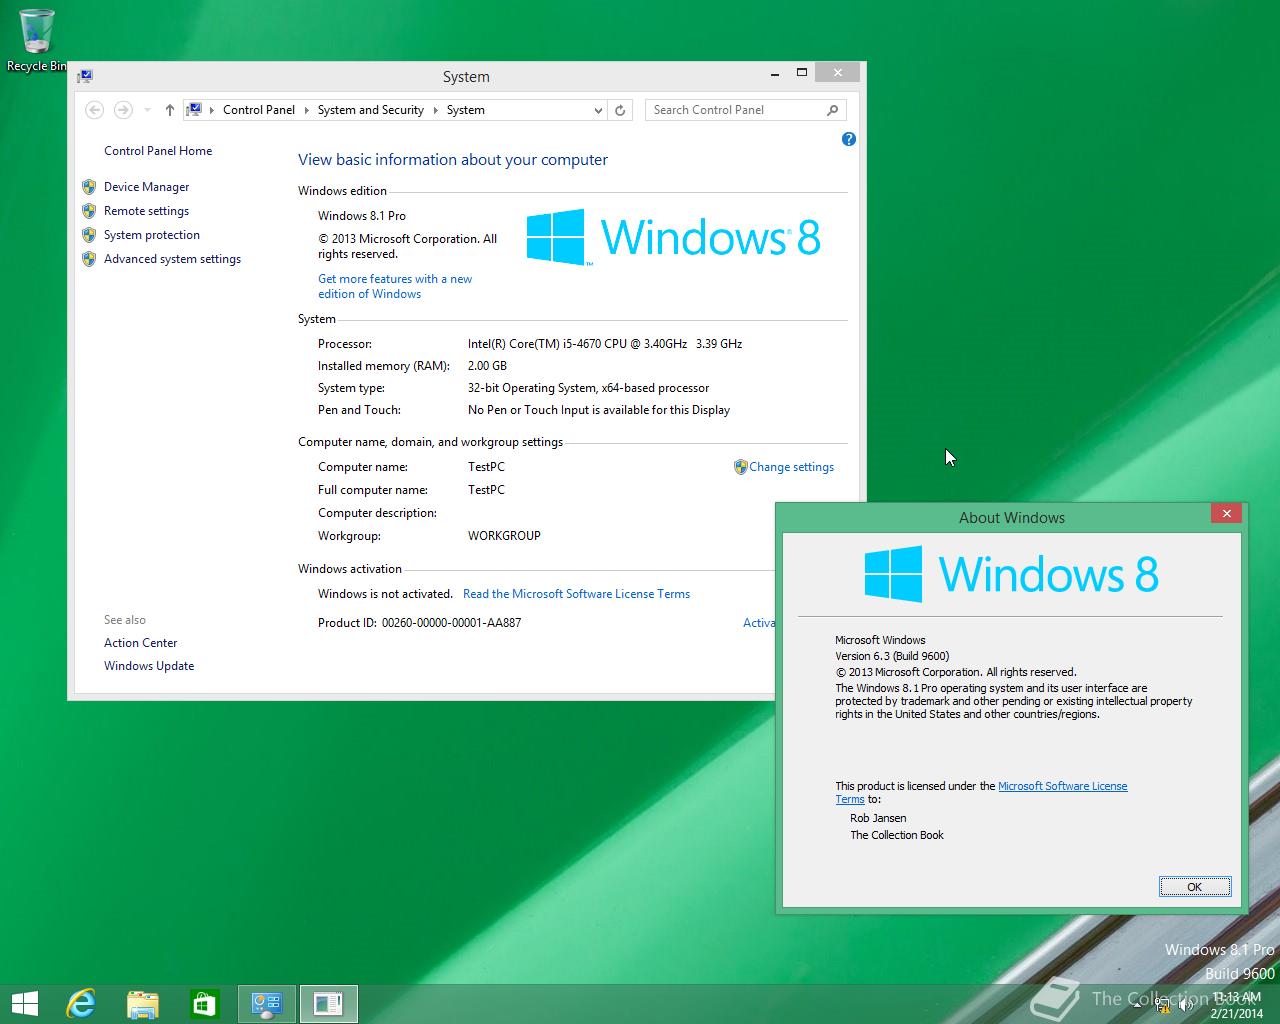Open the Start button on taskbar
1280x1024 pixels.
[24, 1003]
